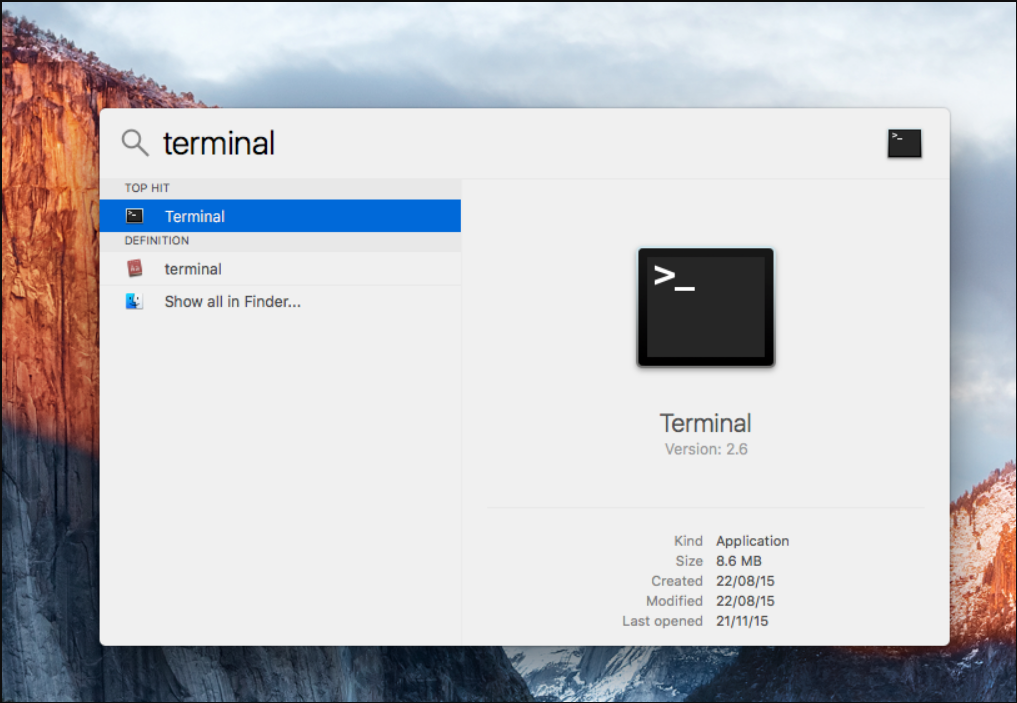1017x703 pixels.
Task: Click the Terminal icon in the search bar
Action: [904, 143]
